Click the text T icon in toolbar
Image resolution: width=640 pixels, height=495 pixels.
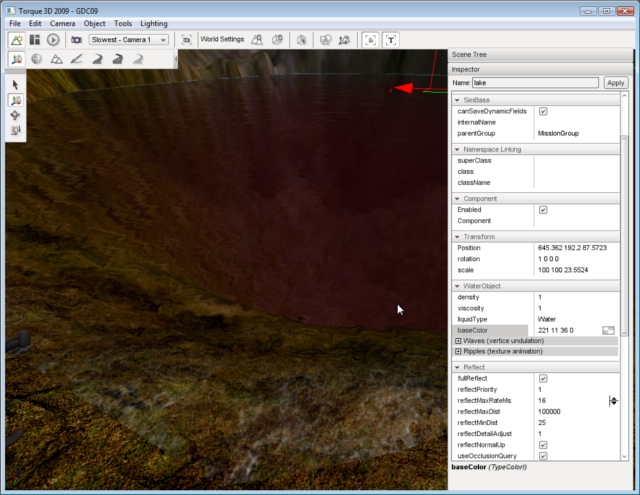click(x=391, y=40)
